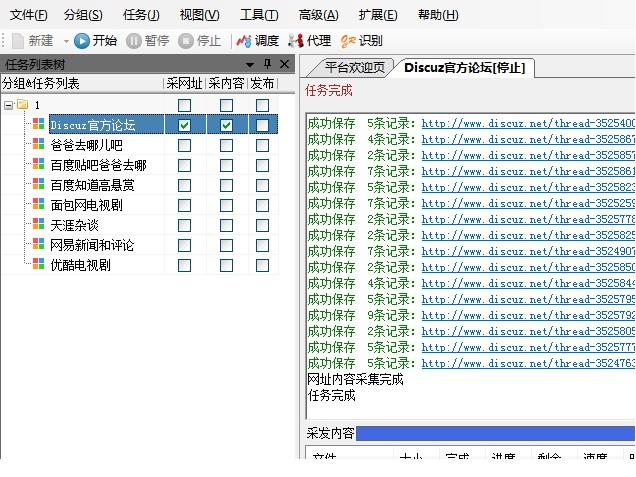Open the 任务(J) menu

[x=141, y=15]
